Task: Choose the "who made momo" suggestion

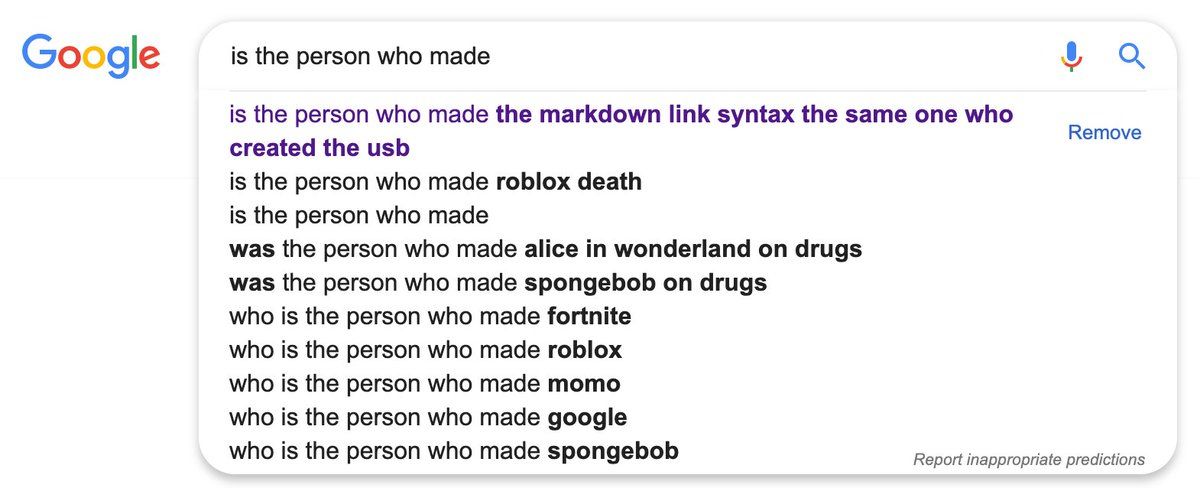Action: pos(424,384)
